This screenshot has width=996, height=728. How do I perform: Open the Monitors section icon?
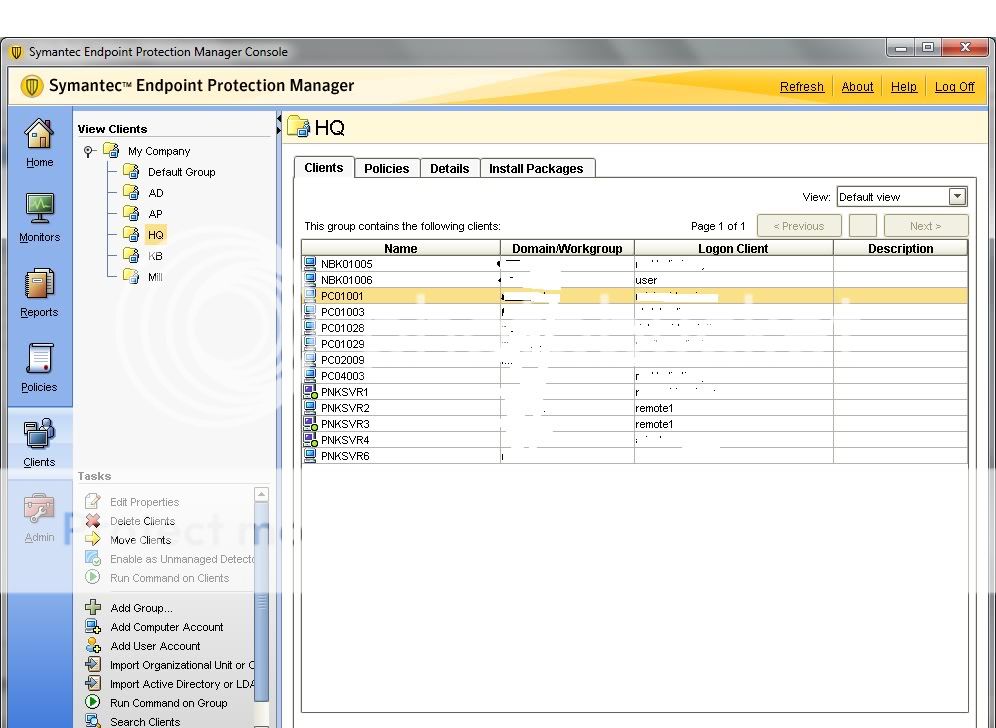(x=39, y=208)
